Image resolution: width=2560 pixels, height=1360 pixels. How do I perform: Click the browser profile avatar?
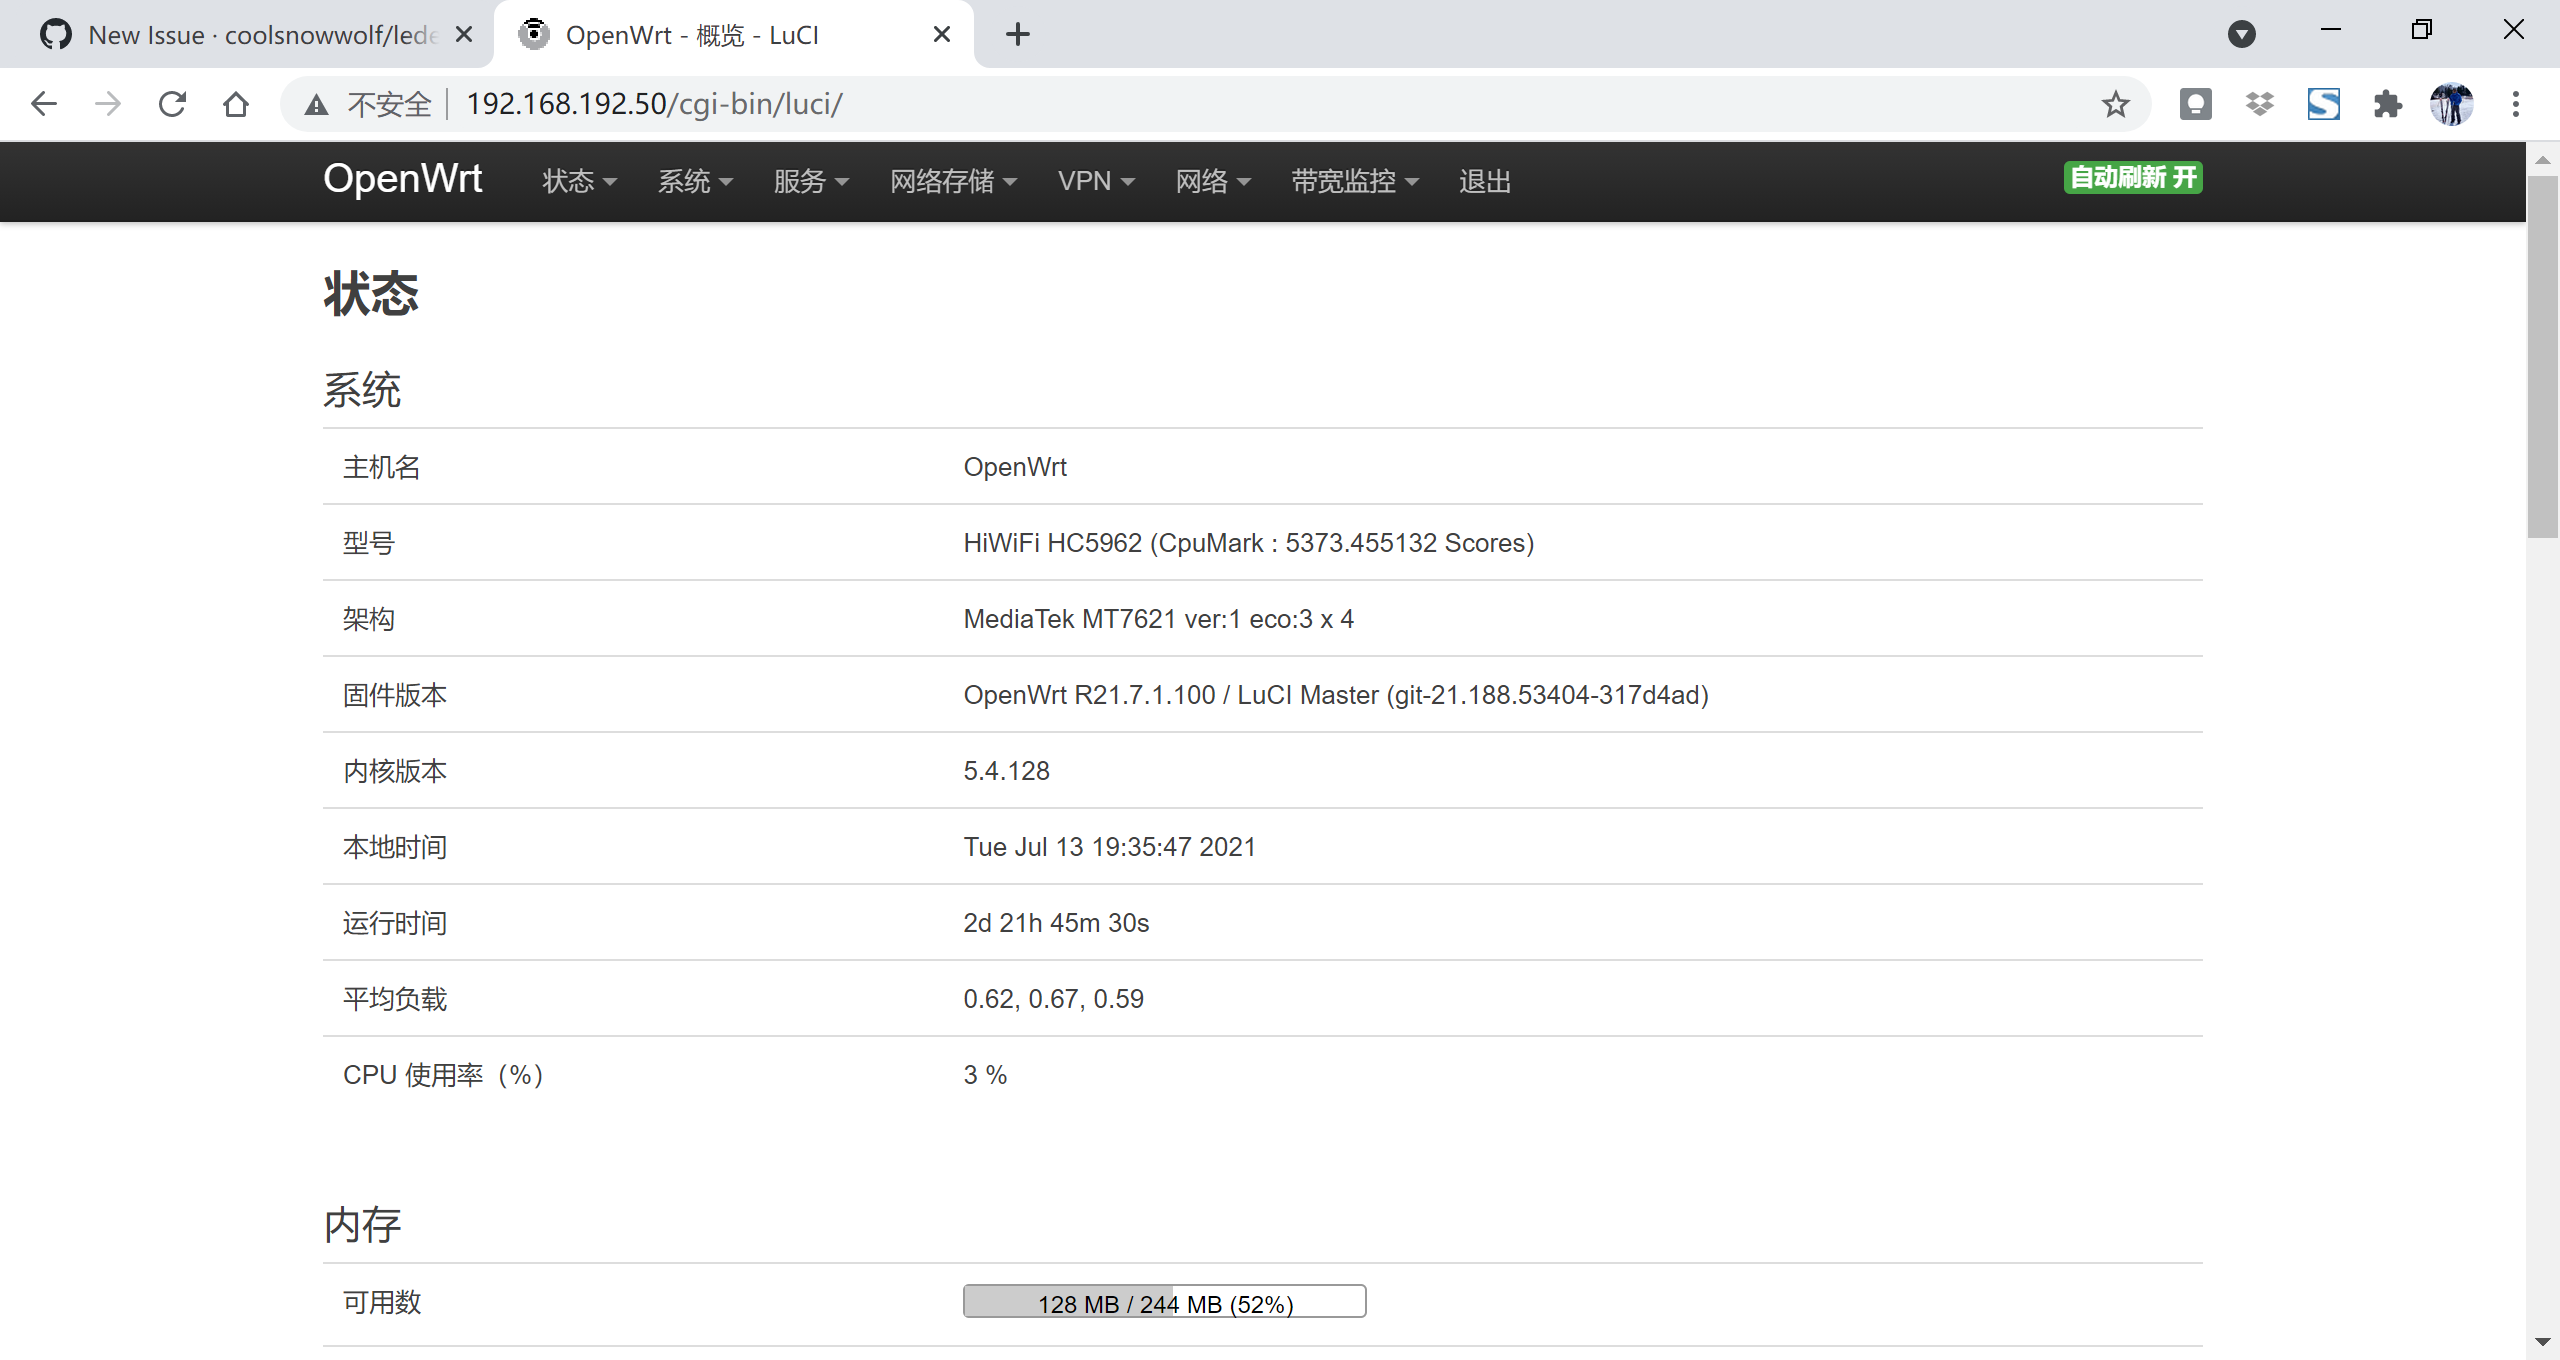[x=2452, y=103]
